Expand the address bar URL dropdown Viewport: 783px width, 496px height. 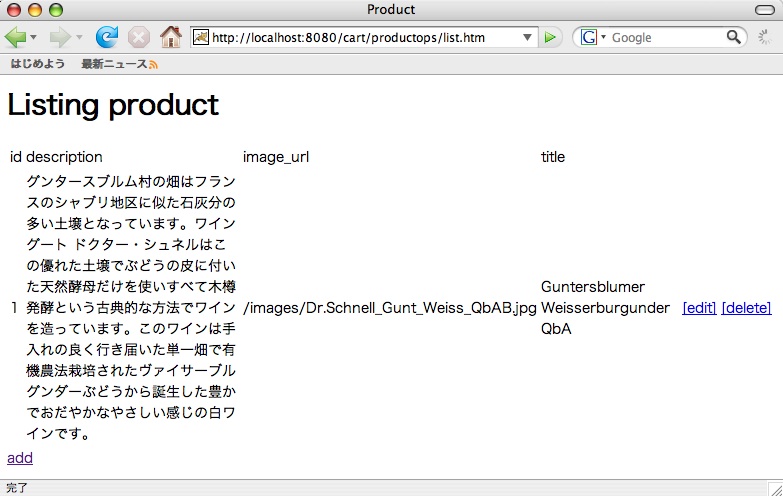528,38
